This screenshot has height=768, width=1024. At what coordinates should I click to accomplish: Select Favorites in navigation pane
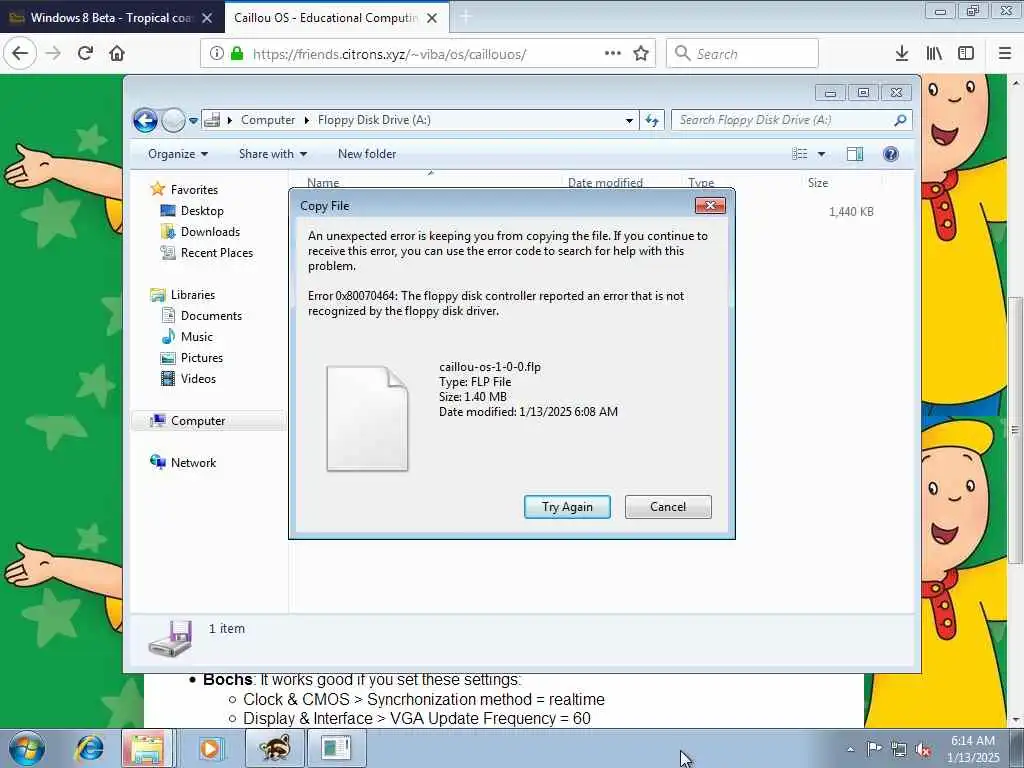[194, 189]
